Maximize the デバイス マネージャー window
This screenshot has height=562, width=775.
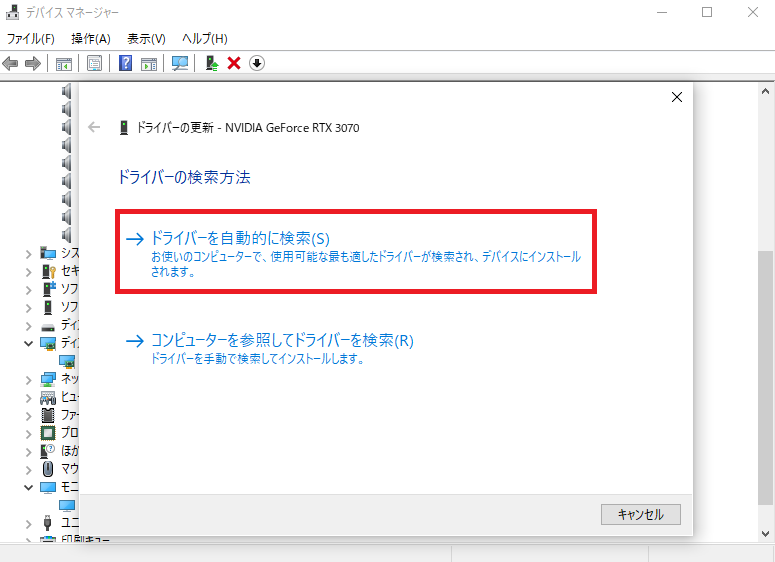click(x=707, y=12)
